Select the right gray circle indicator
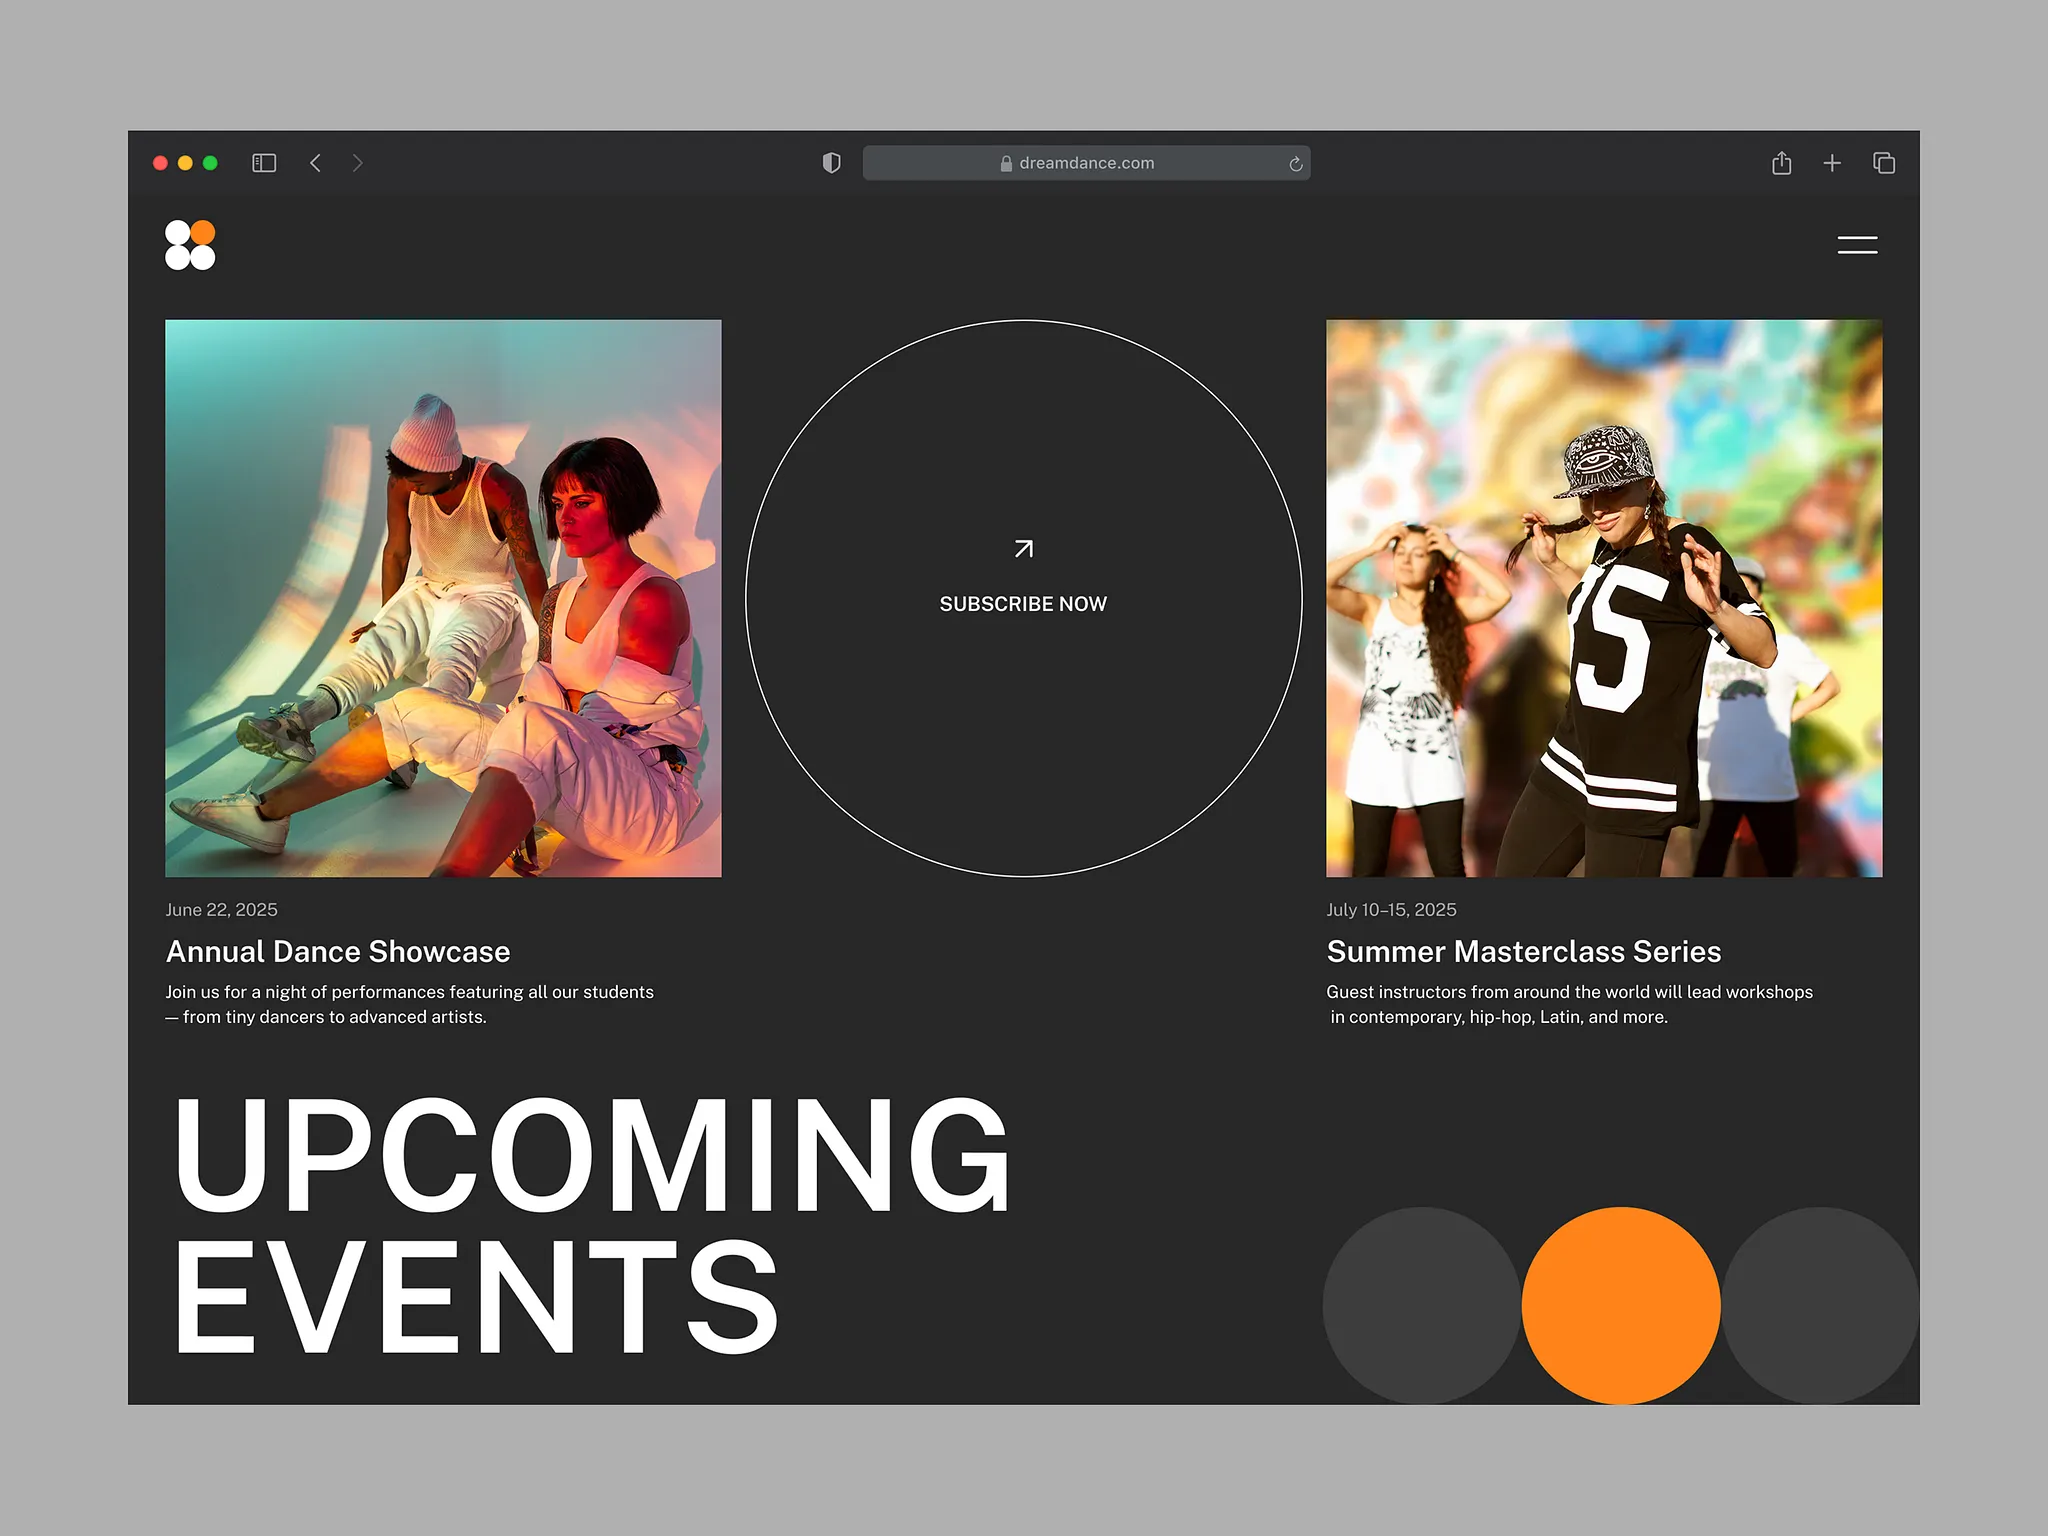The width and height of the screenshot is (2048, 1536). point(1819,1305)
